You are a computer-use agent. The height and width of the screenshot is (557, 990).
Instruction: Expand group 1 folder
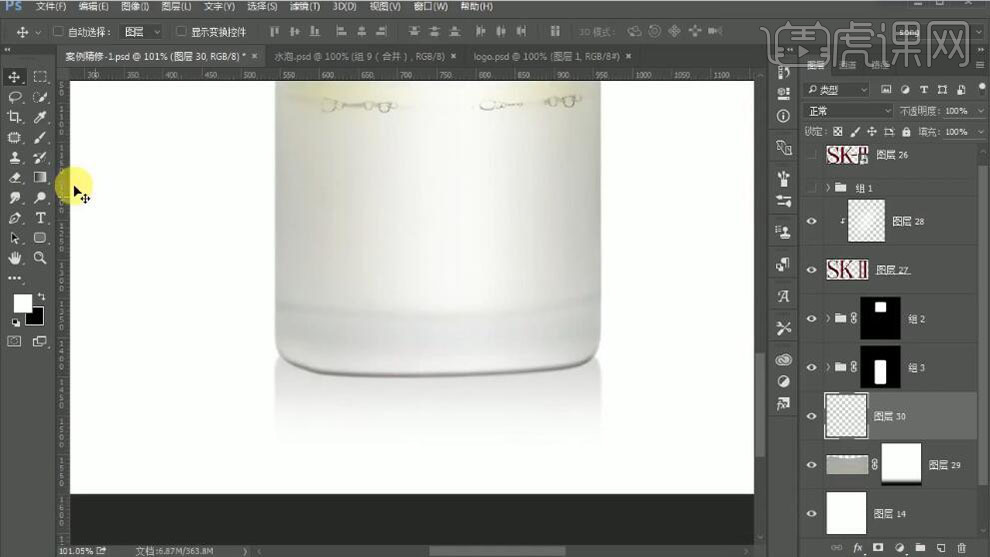point(828,188)
